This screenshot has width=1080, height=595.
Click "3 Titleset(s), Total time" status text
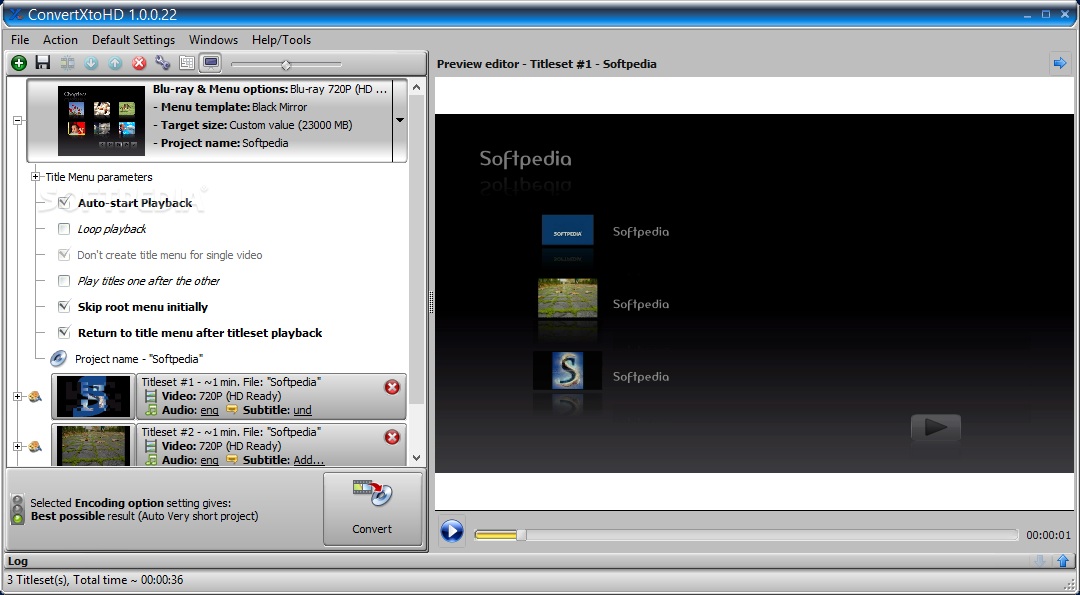pos(95,580)
